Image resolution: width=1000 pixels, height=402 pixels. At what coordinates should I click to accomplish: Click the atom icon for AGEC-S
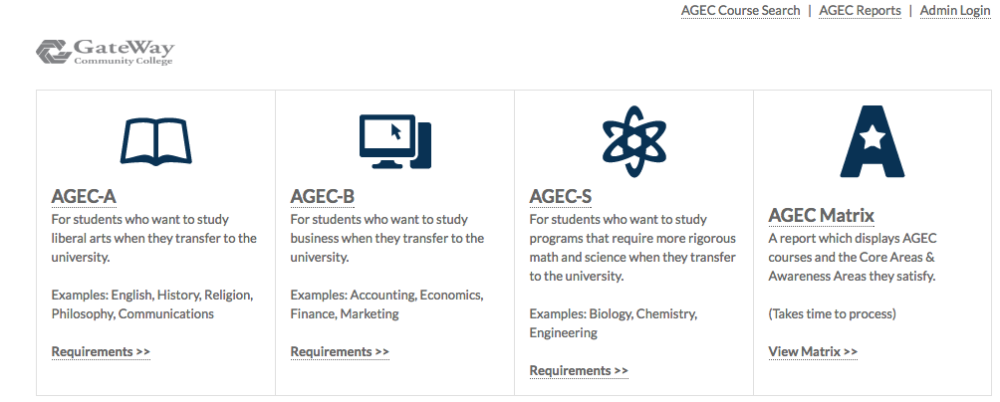coord(634,141)
